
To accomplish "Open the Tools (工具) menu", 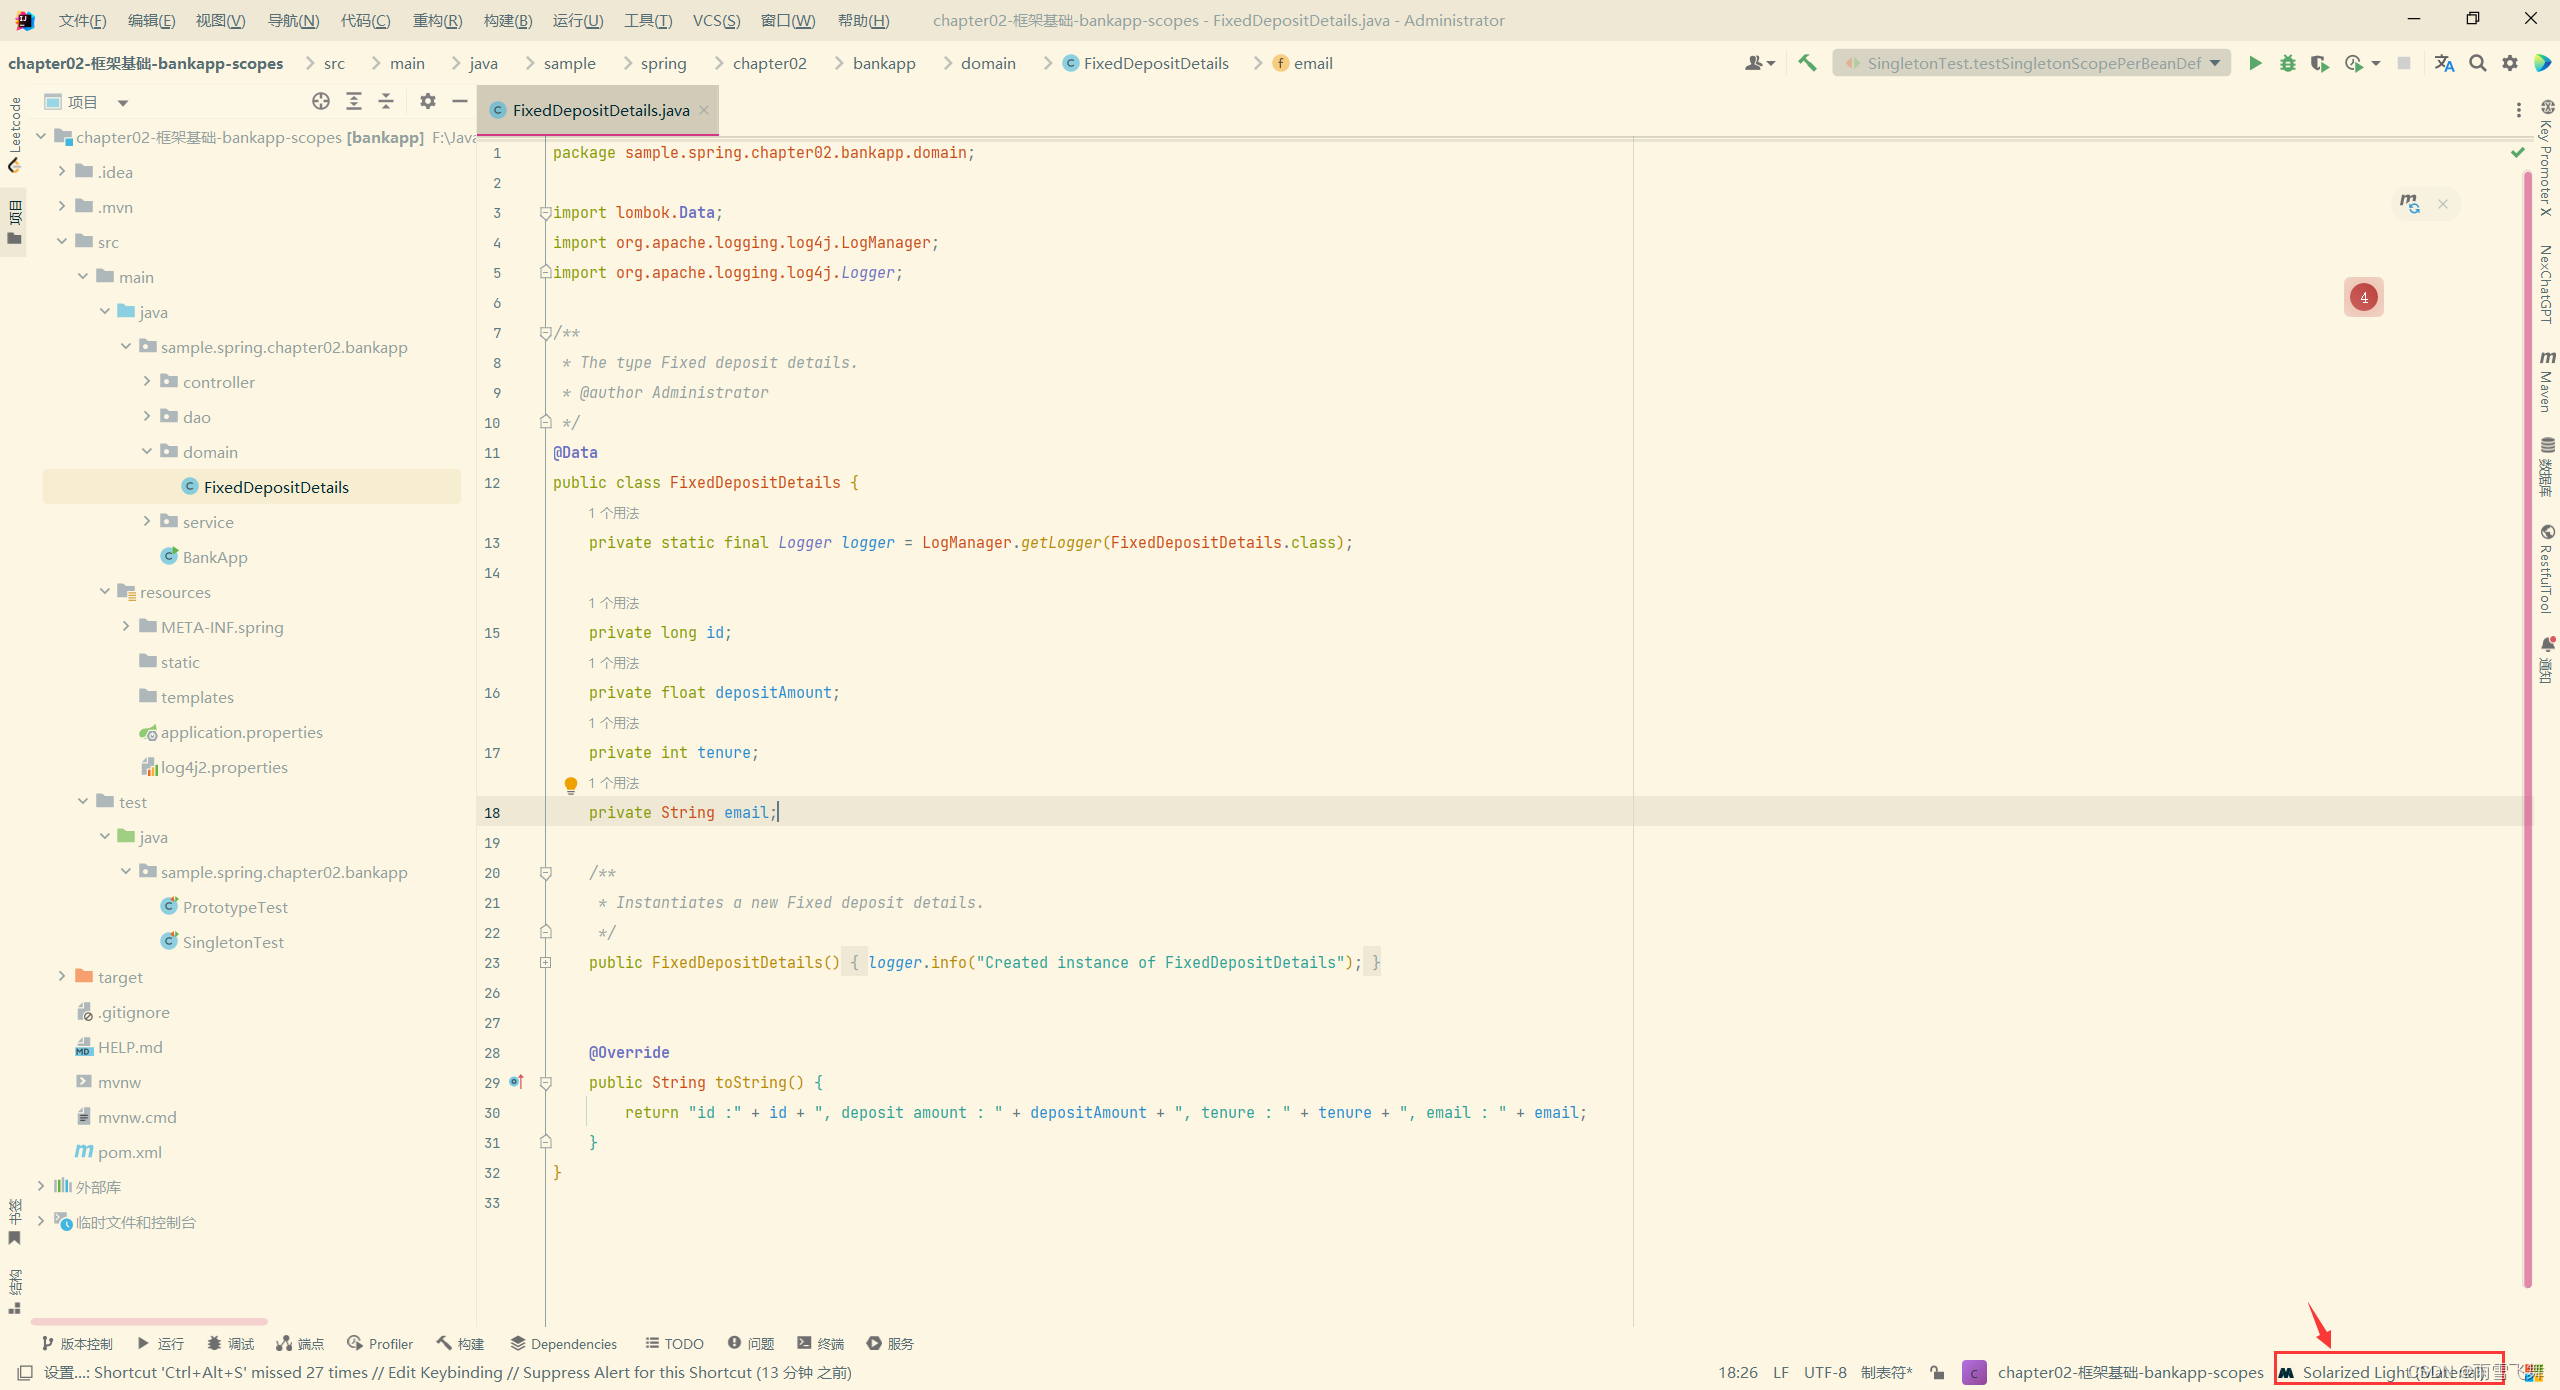I will (647, 20).
